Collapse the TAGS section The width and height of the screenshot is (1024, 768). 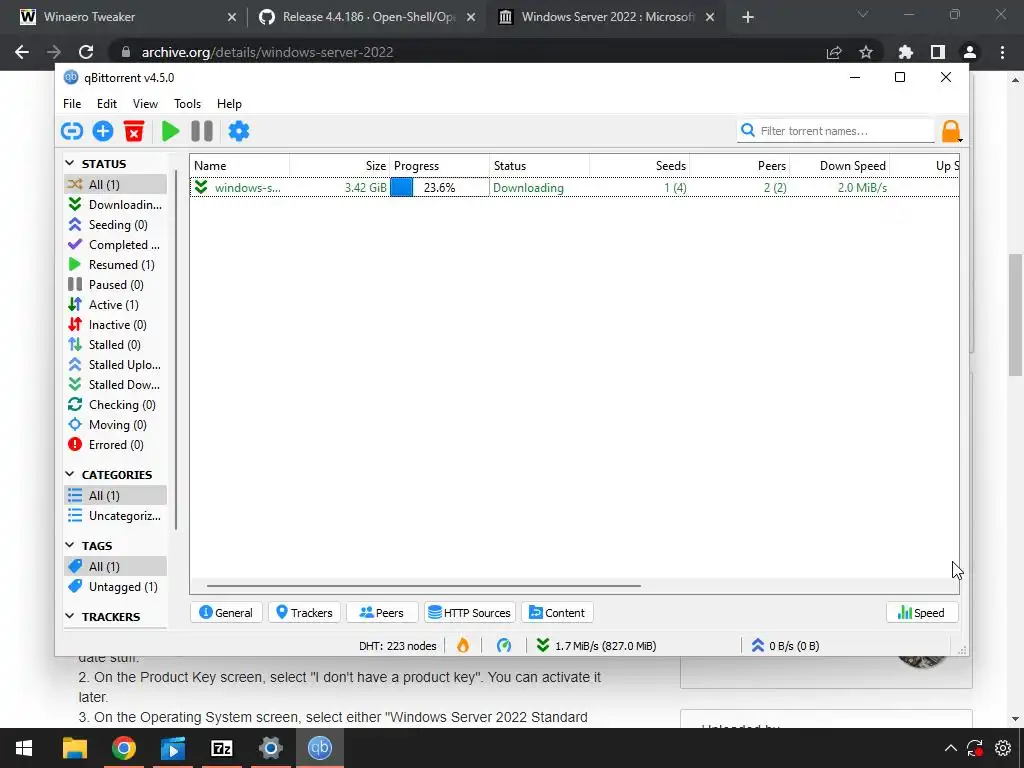[x=70, y=545]
